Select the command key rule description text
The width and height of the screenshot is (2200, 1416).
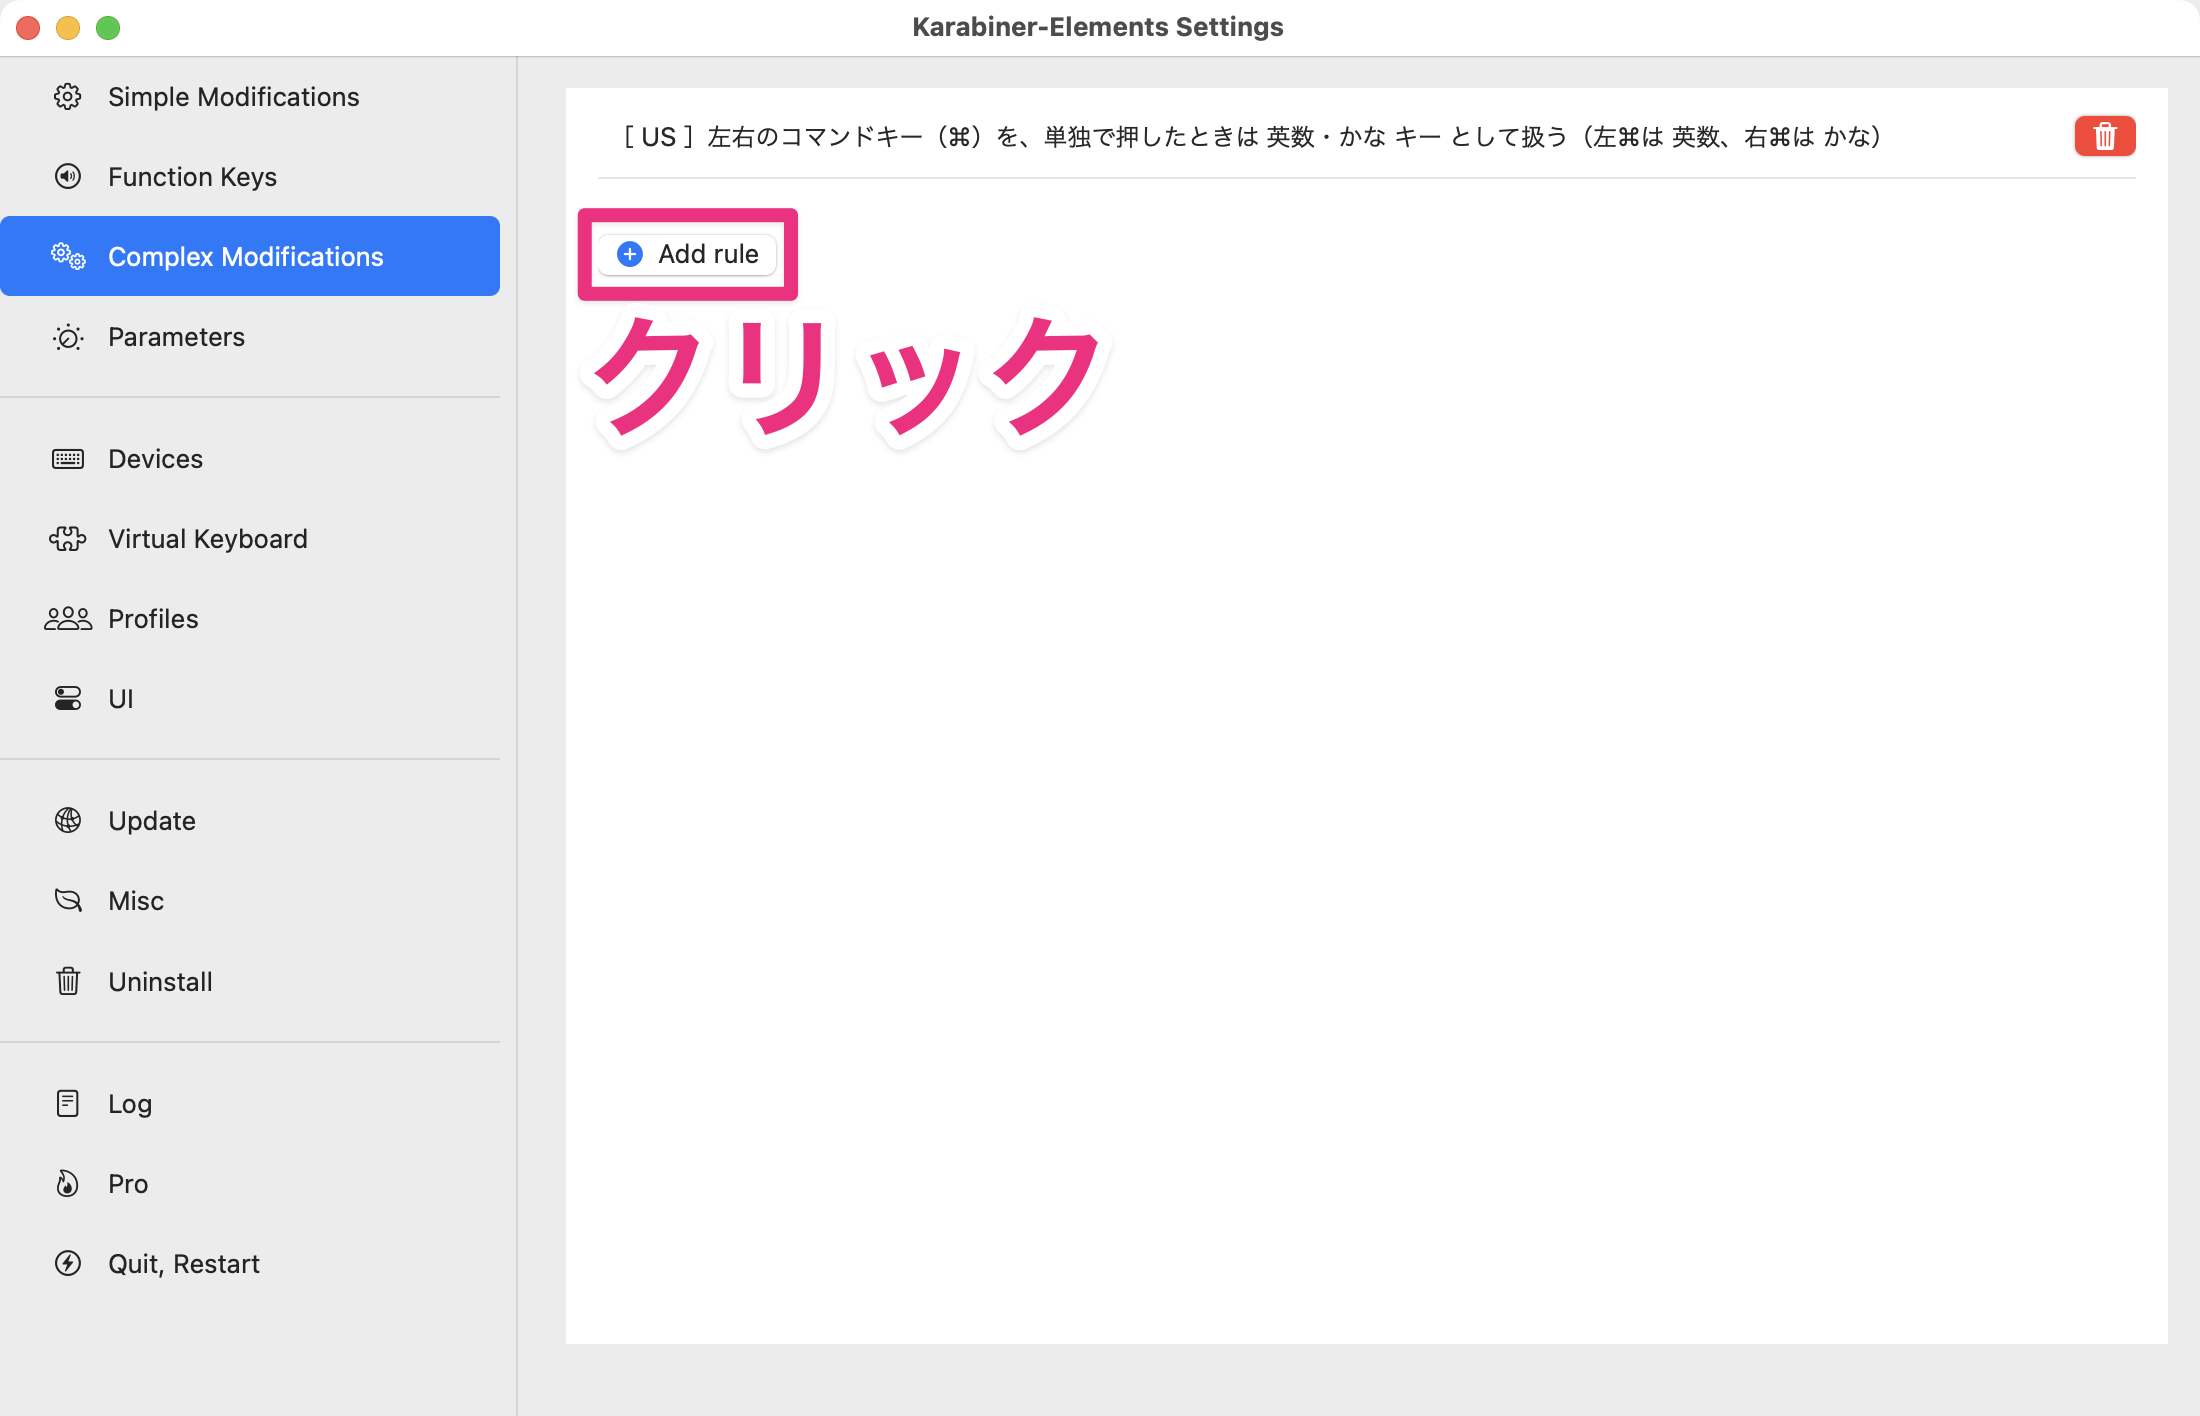[x=1250, y=137]
